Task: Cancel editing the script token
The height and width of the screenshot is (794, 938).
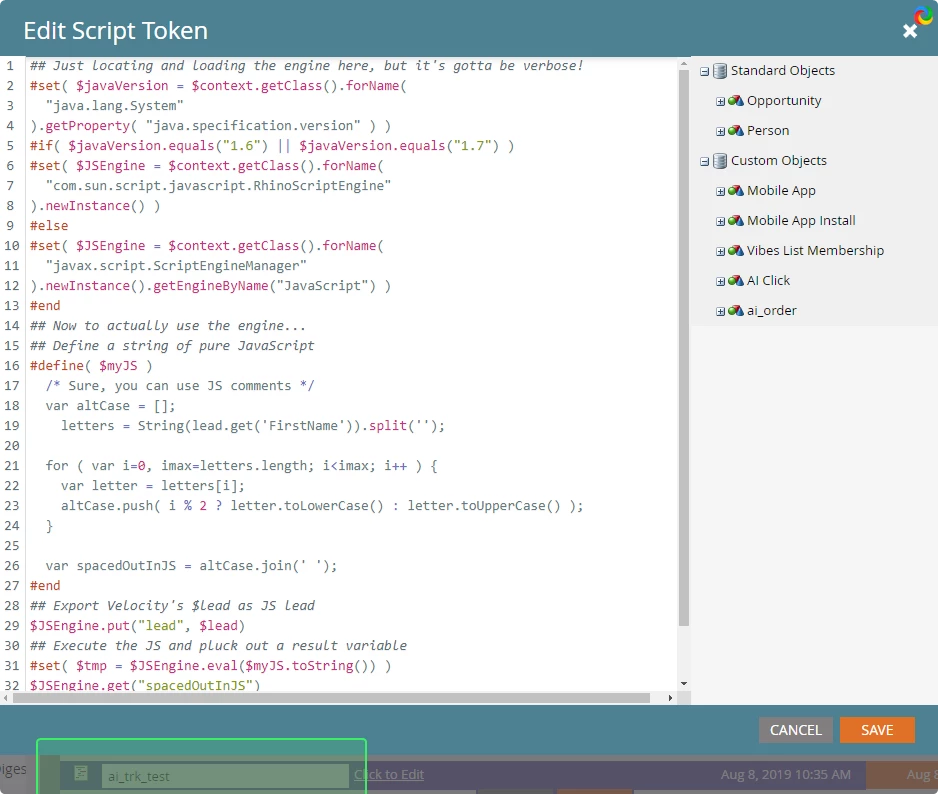Action: tap(795, 730)
